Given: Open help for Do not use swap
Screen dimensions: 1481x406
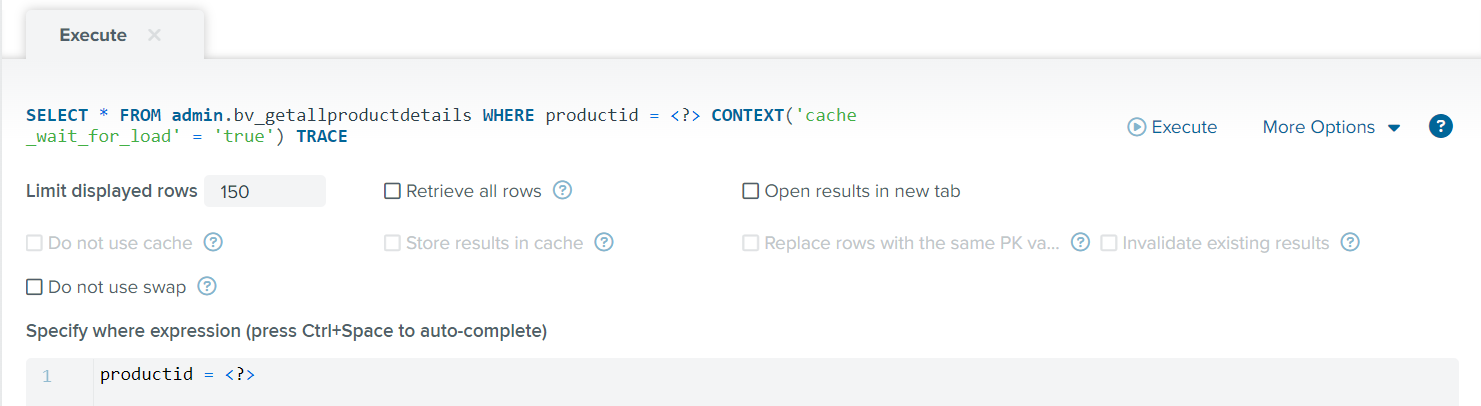Looking at the screenshot, I should 207,287.
